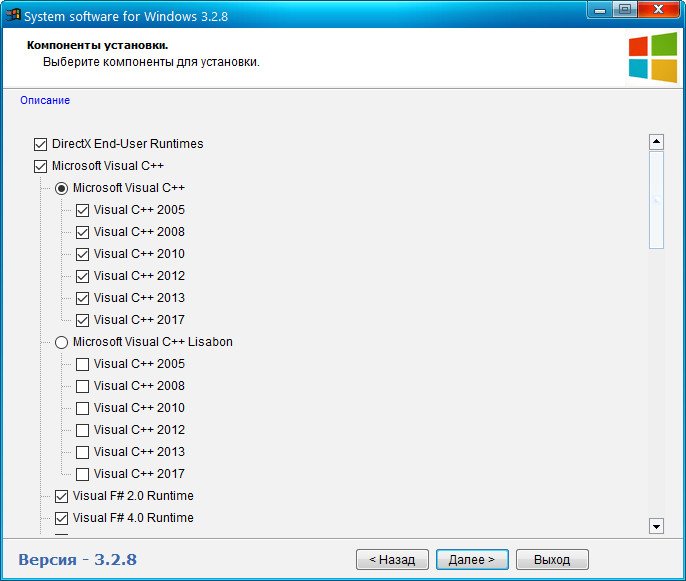
Task: Check Visual C++ 2017 in Lisabon group
Action: point(82,474)
